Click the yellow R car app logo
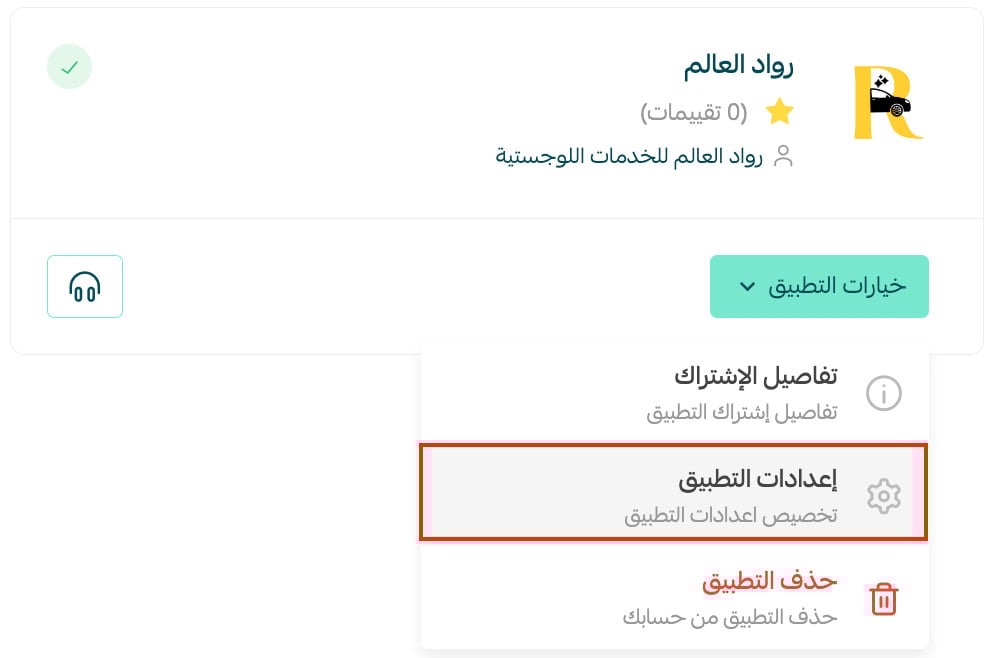The width and height of the screenshot is (994, 658). tap(887, 102)
